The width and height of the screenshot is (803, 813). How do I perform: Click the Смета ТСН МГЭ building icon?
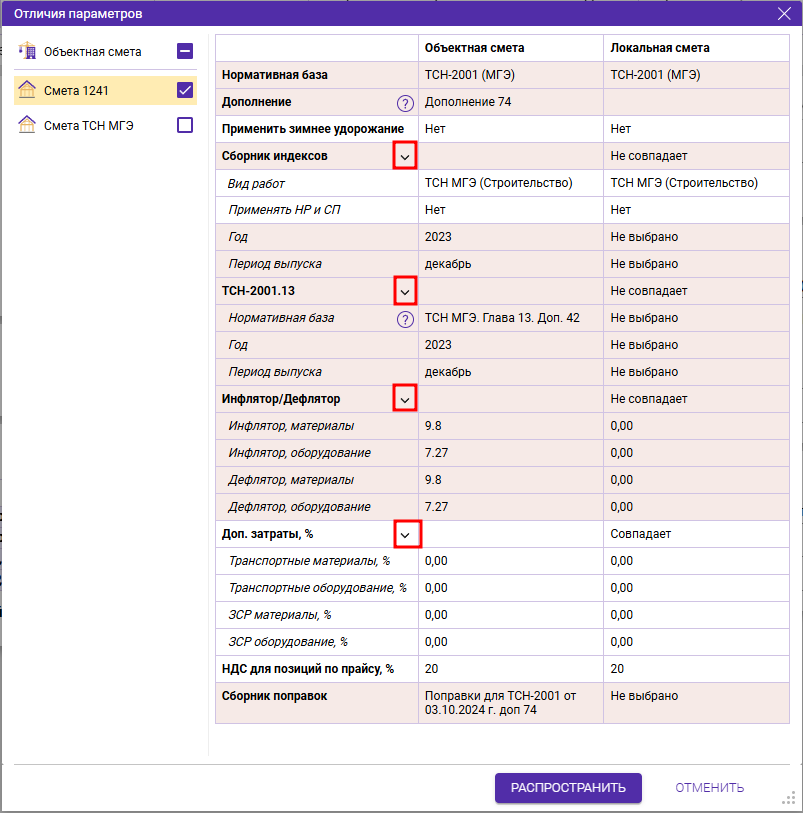point(27,126)
